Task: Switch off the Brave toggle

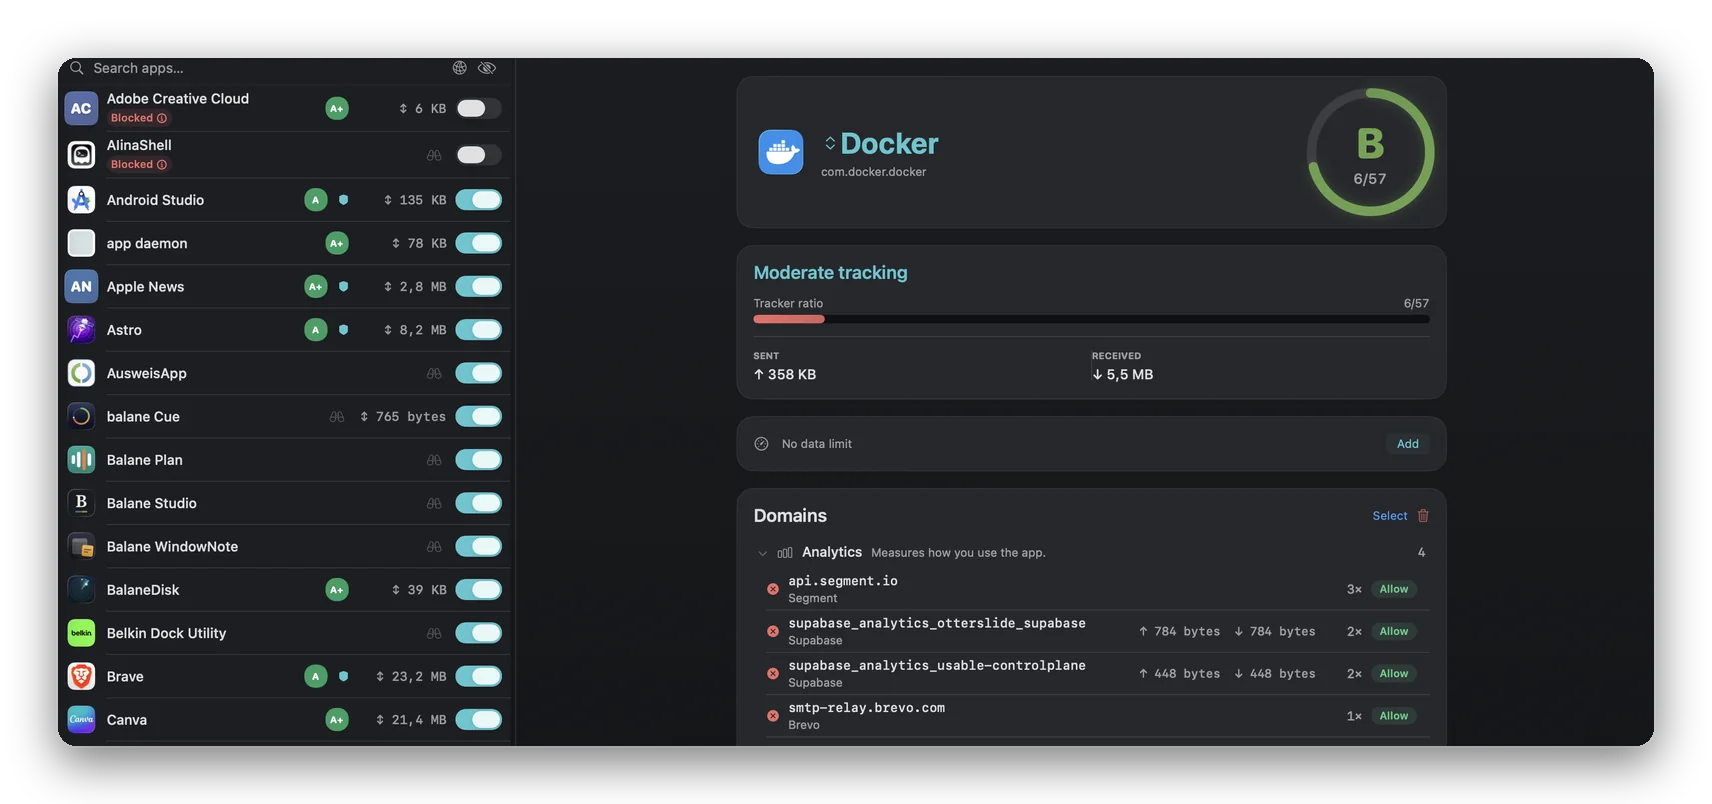Action: [478, 676]
